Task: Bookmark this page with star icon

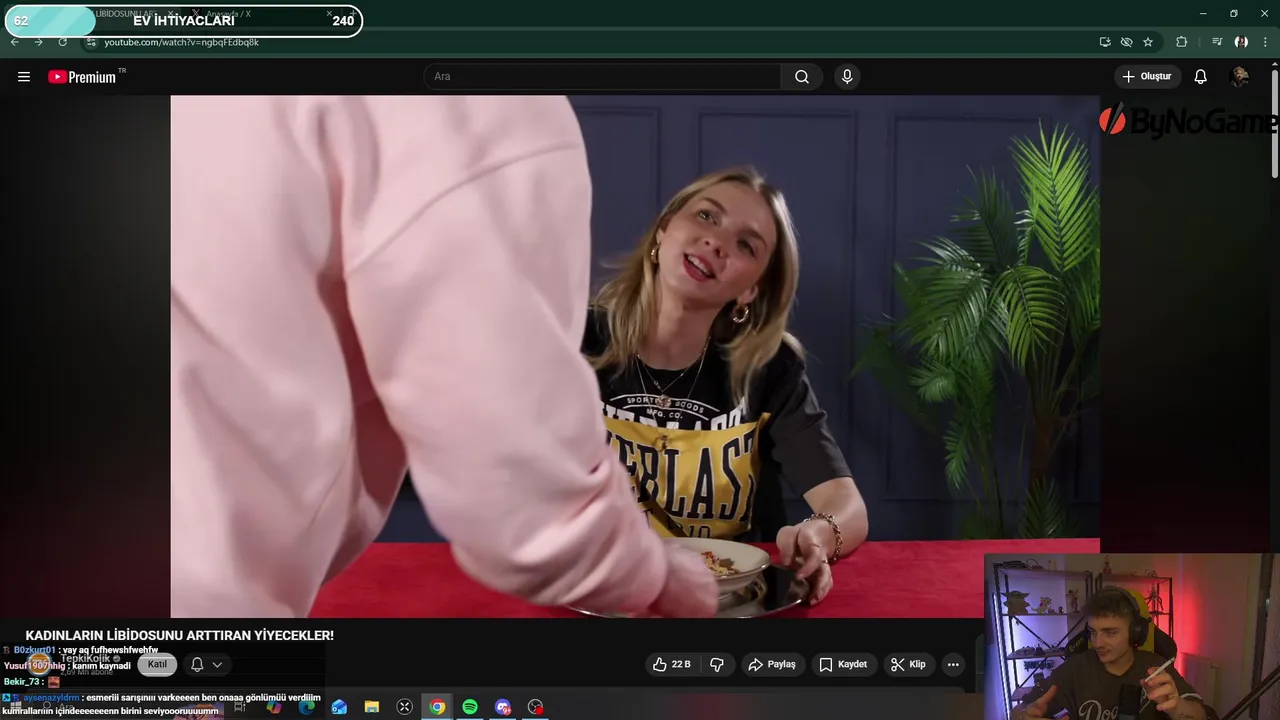Action: coord(1148,42)
